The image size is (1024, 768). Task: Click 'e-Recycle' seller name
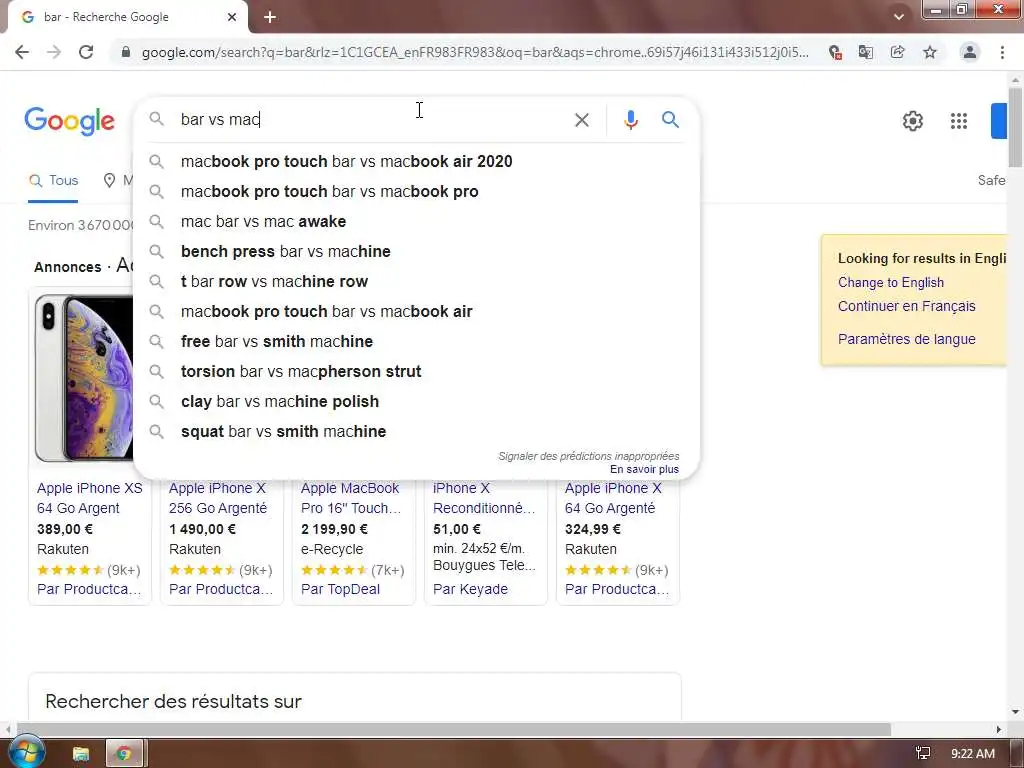[x=332, y=549]
